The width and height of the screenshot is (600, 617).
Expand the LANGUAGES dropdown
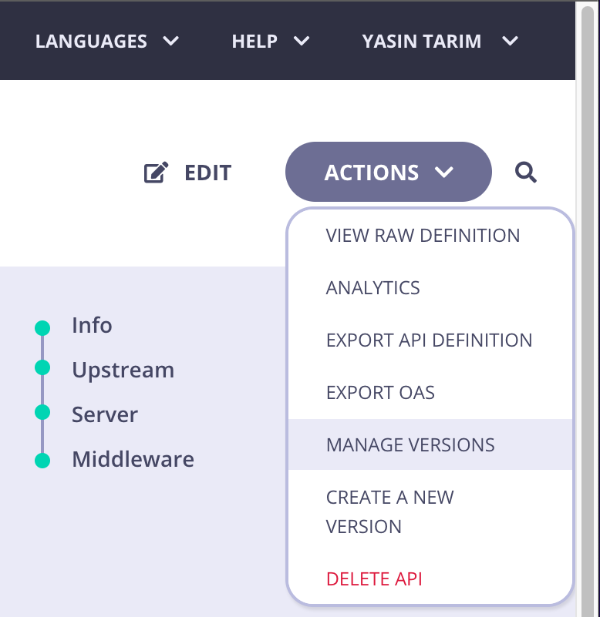(107, 41)
